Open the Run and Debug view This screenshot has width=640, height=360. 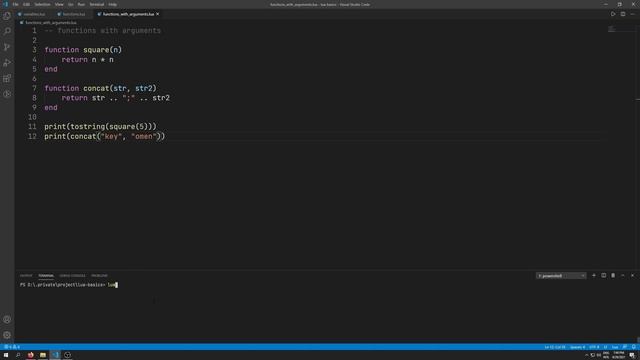tap(7, 62)
